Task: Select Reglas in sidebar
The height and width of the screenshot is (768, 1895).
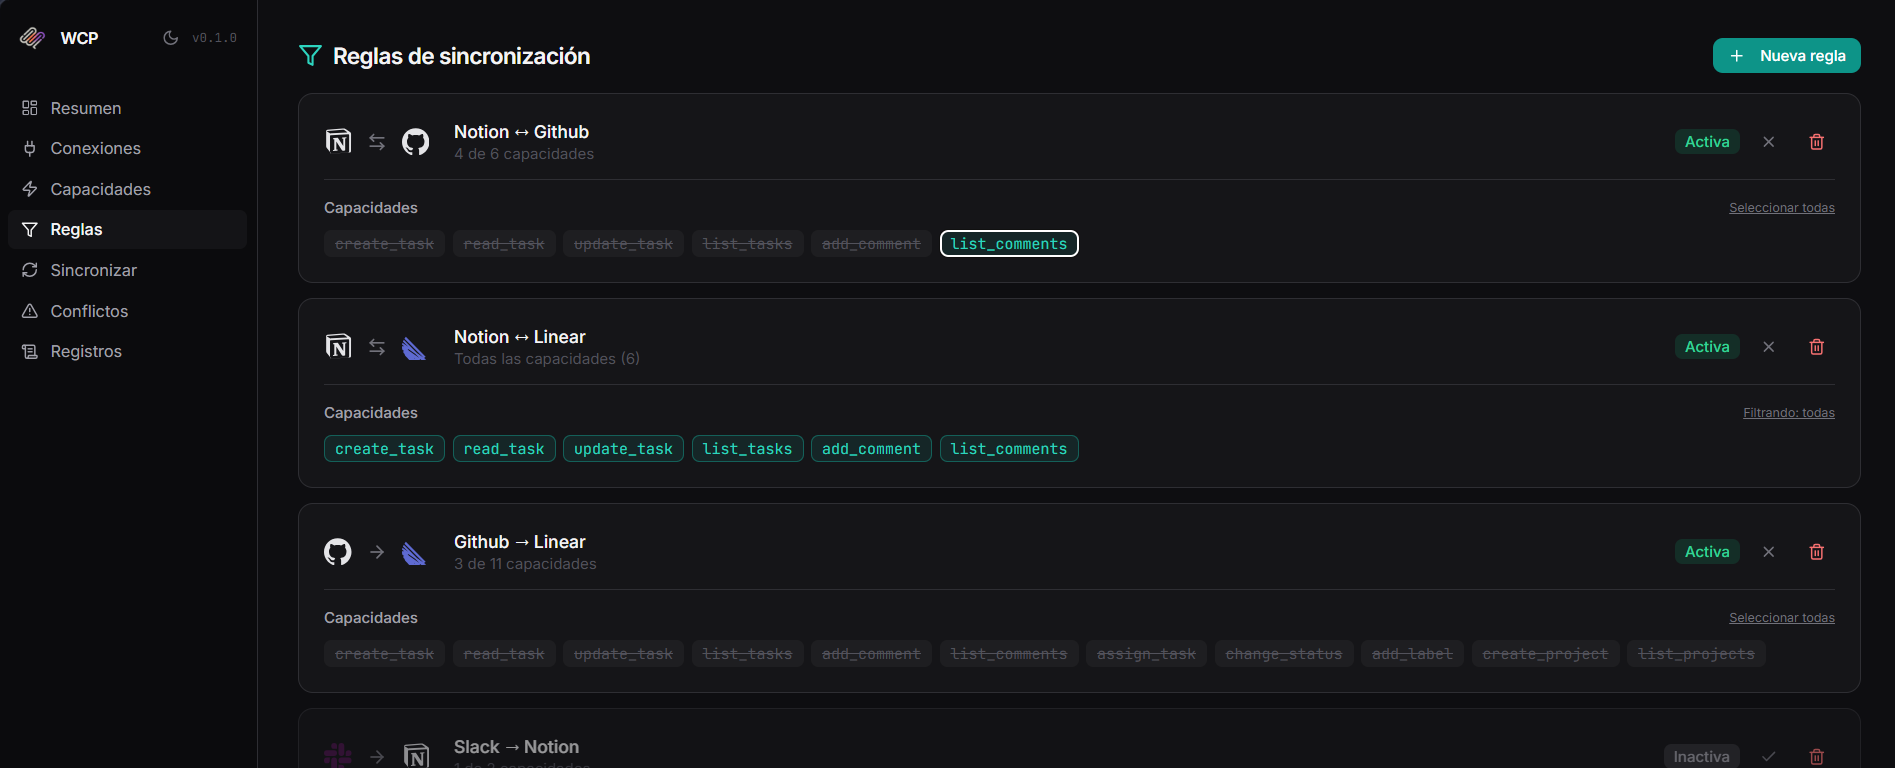Action: 127,229
